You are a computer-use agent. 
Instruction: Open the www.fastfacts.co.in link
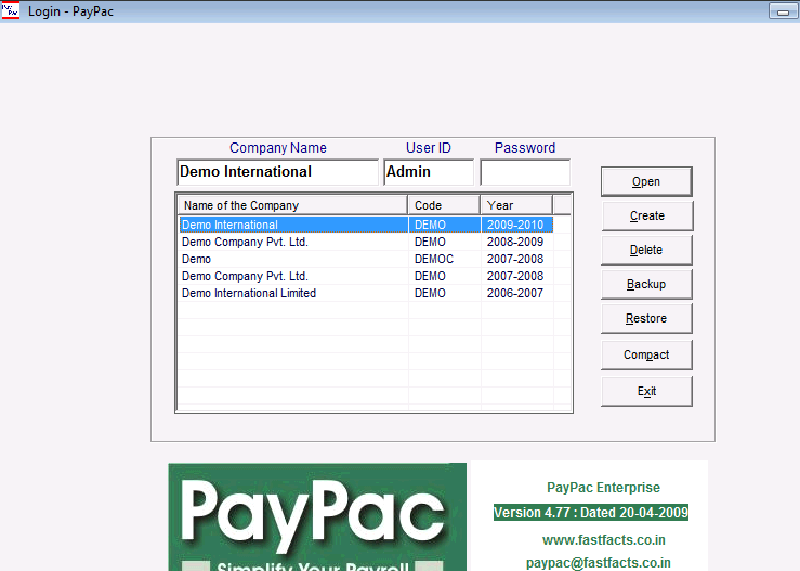click(604, 540)
